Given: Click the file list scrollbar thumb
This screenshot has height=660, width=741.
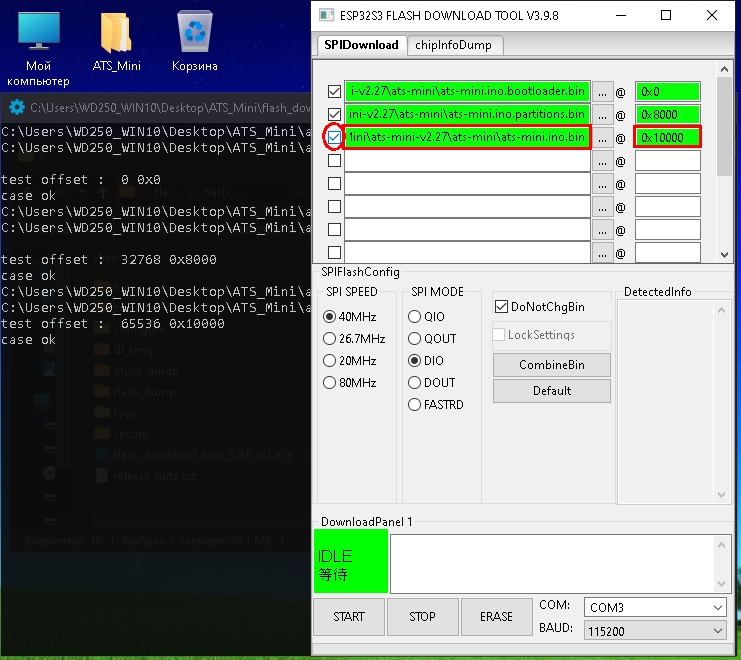Looking at the screenshot, I should 724,127.
